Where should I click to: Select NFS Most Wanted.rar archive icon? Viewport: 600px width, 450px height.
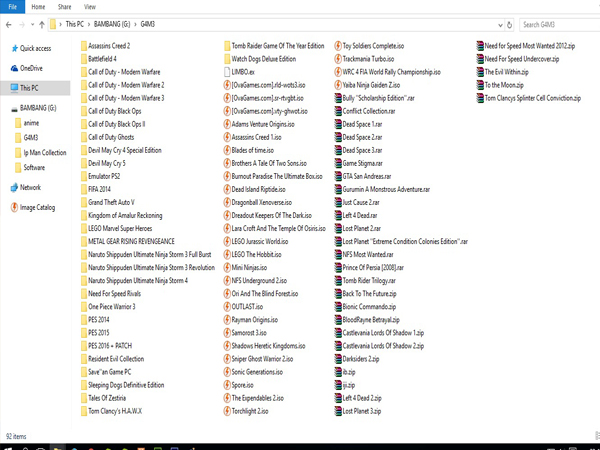pyautogui.click(x=338, y=255)
